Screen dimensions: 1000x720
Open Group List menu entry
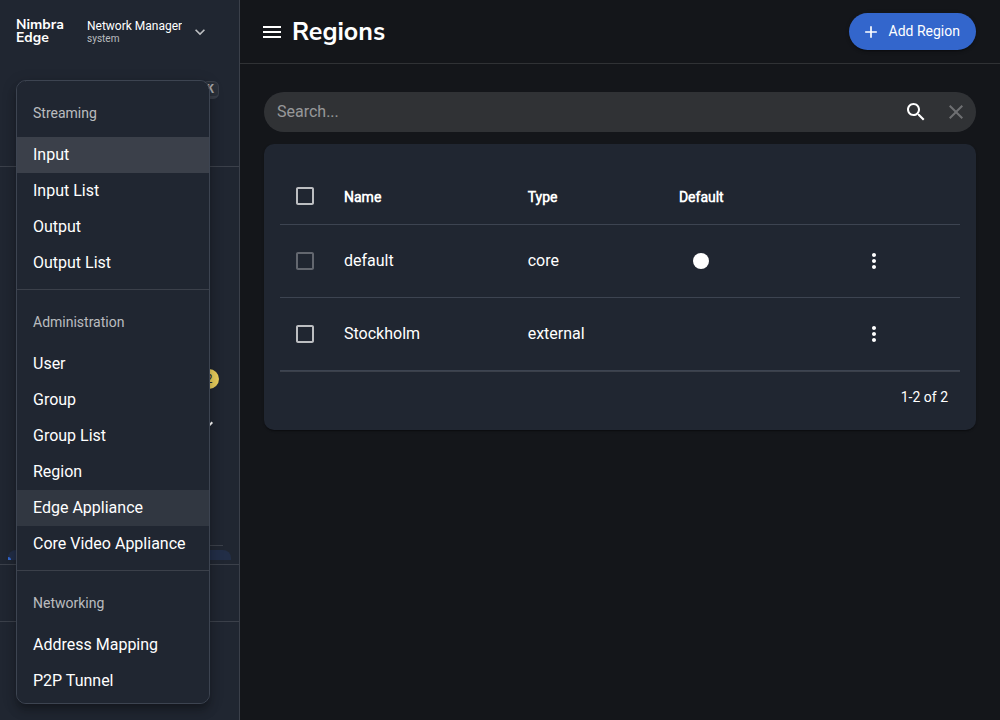pyautogui.click(x=113, y=436)
